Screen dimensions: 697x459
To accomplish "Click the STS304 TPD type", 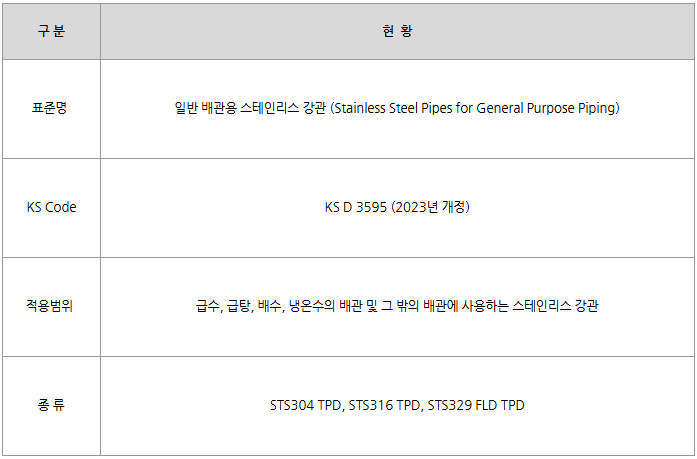I will coord(305,405).
